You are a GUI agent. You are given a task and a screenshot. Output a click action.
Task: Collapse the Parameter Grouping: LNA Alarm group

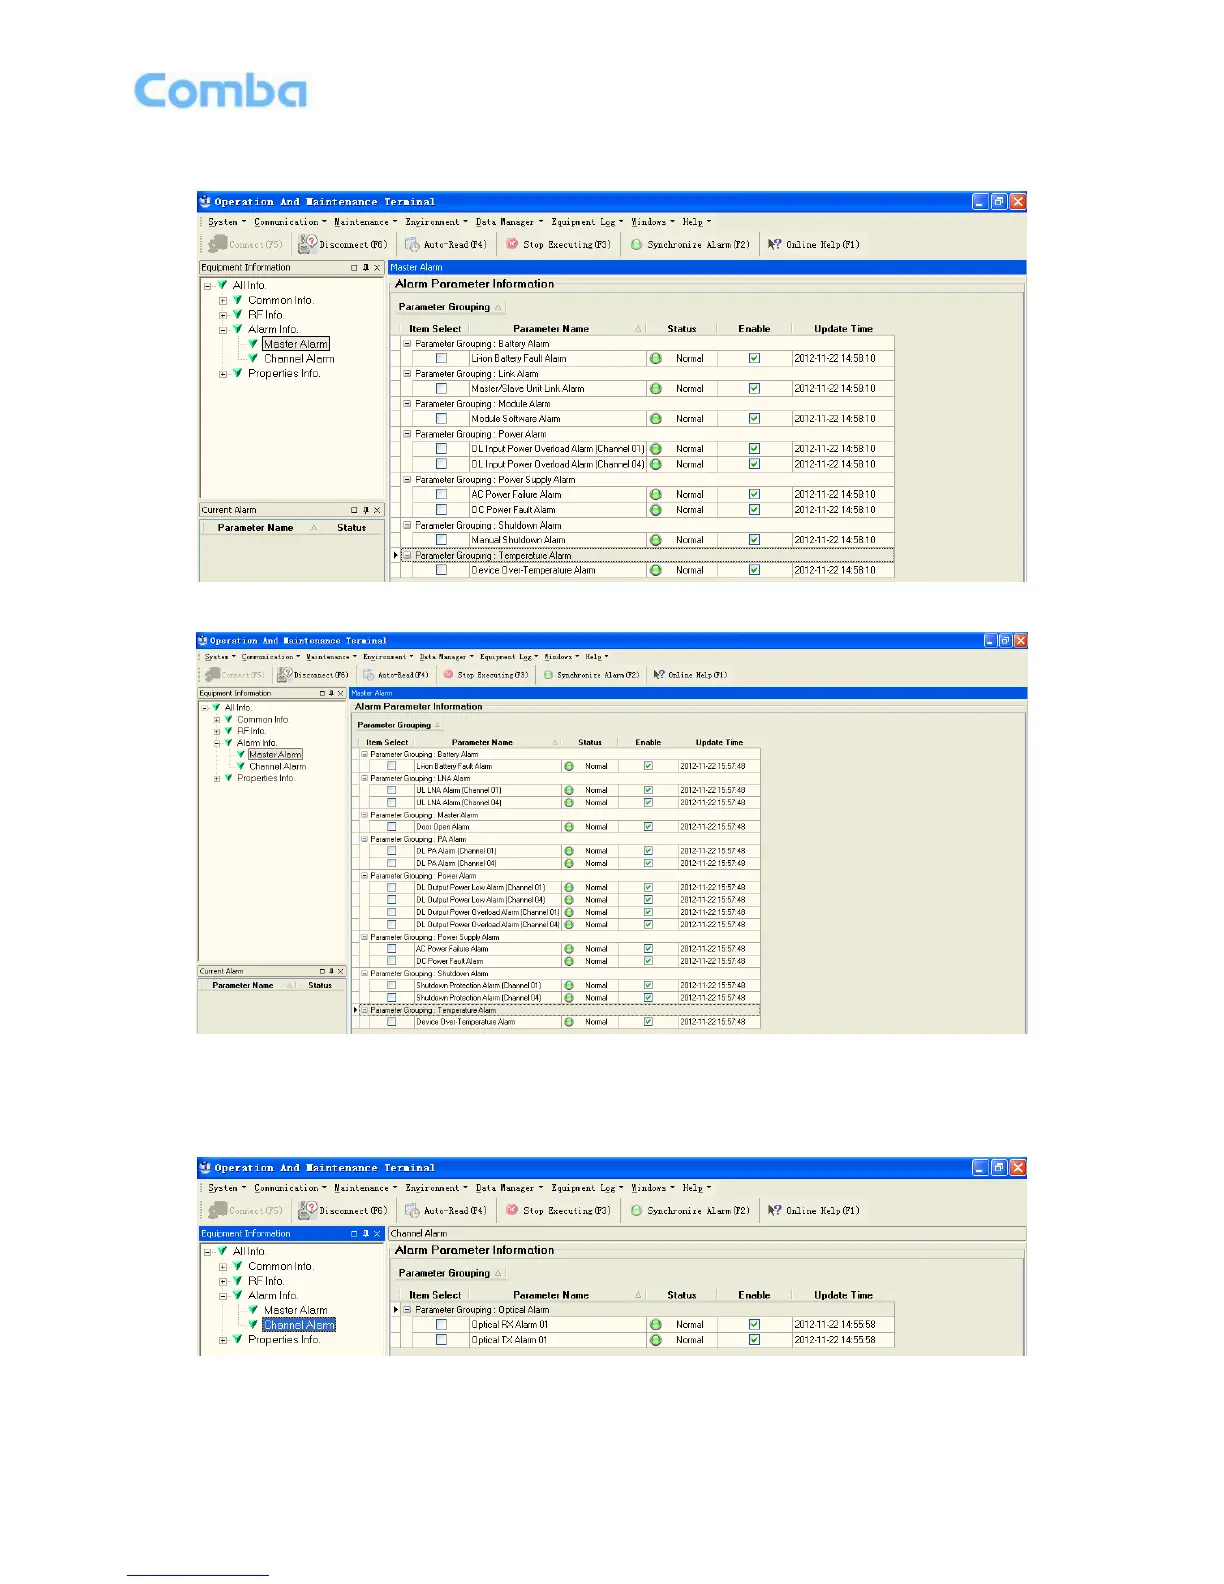365,778
